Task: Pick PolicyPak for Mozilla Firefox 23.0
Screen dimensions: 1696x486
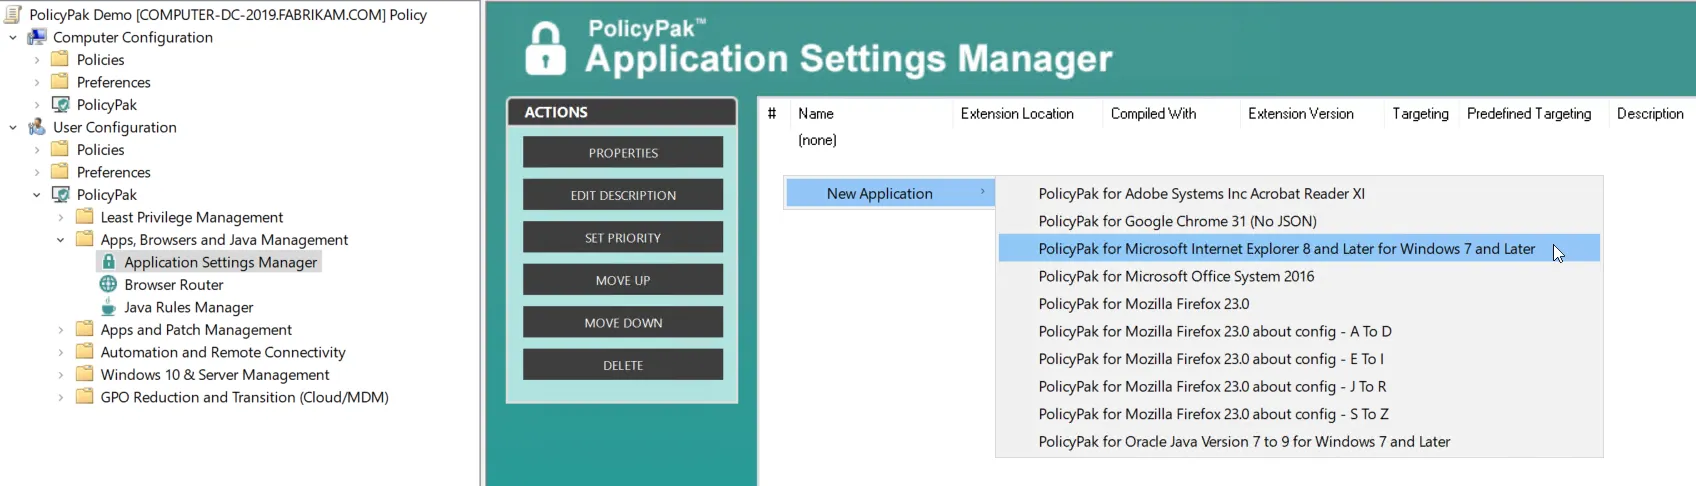Action: pos(1299,303)
